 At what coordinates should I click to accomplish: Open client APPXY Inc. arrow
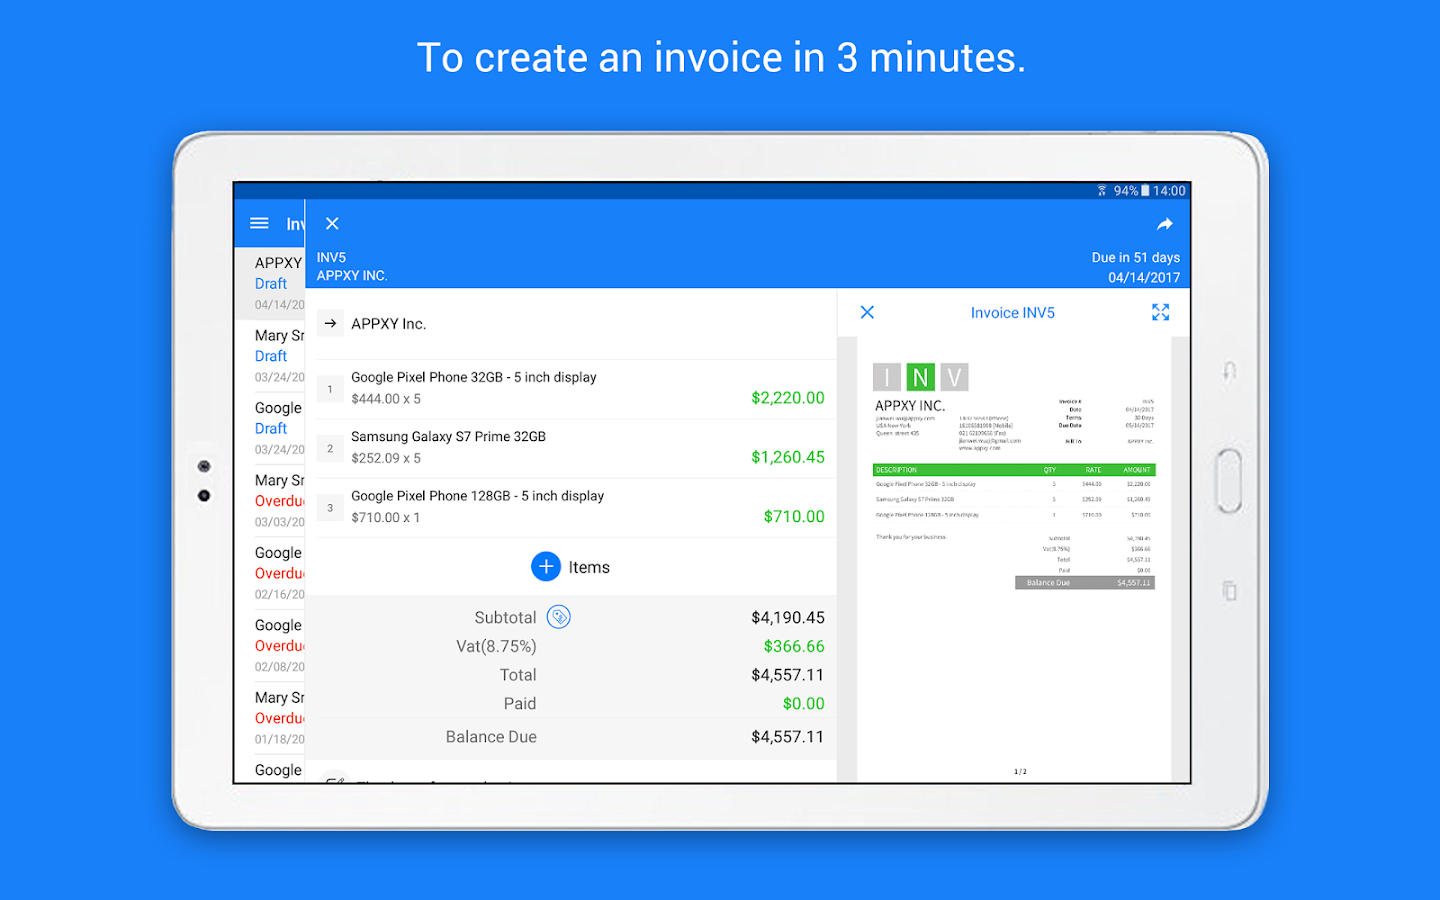point(330,323)
